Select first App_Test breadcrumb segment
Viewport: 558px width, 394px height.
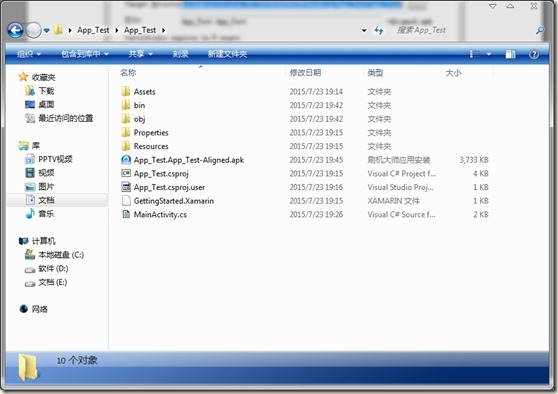pos(93,30)
